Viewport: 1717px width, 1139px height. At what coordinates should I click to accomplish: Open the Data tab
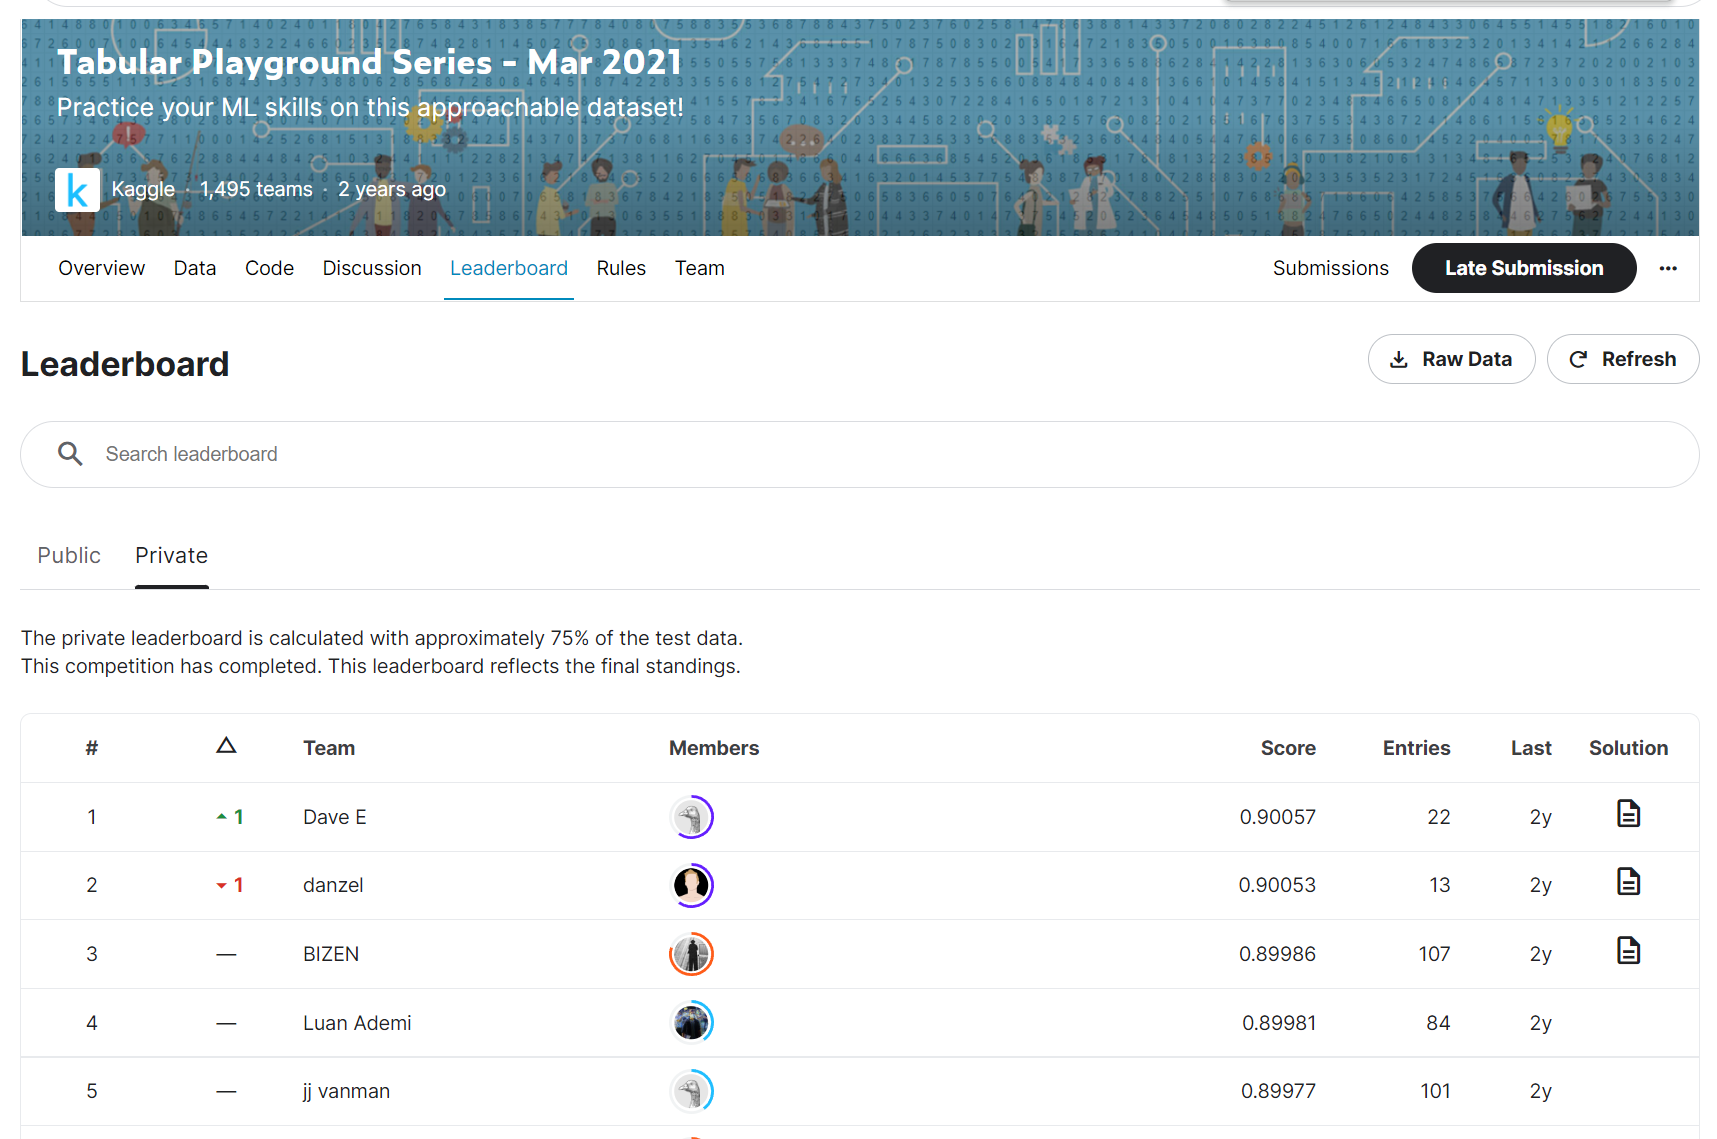195,268
